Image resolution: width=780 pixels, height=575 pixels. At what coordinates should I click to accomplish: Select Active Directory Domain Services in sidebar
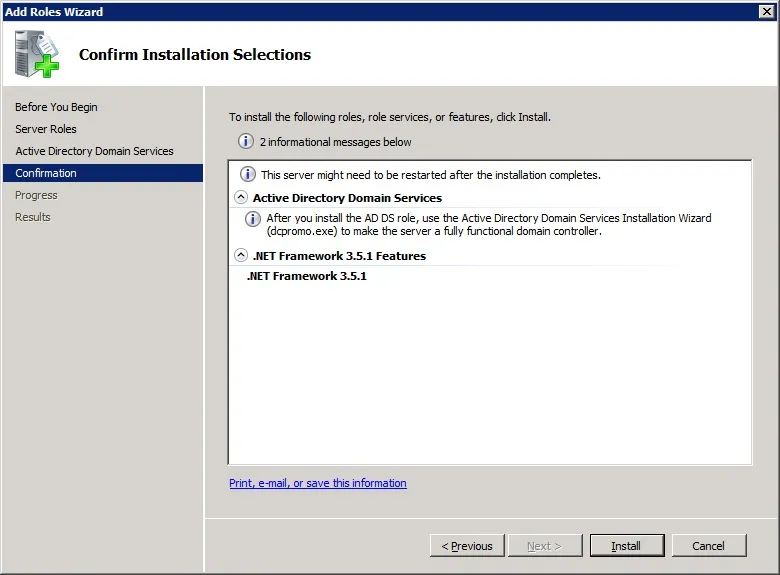point(95,151)
